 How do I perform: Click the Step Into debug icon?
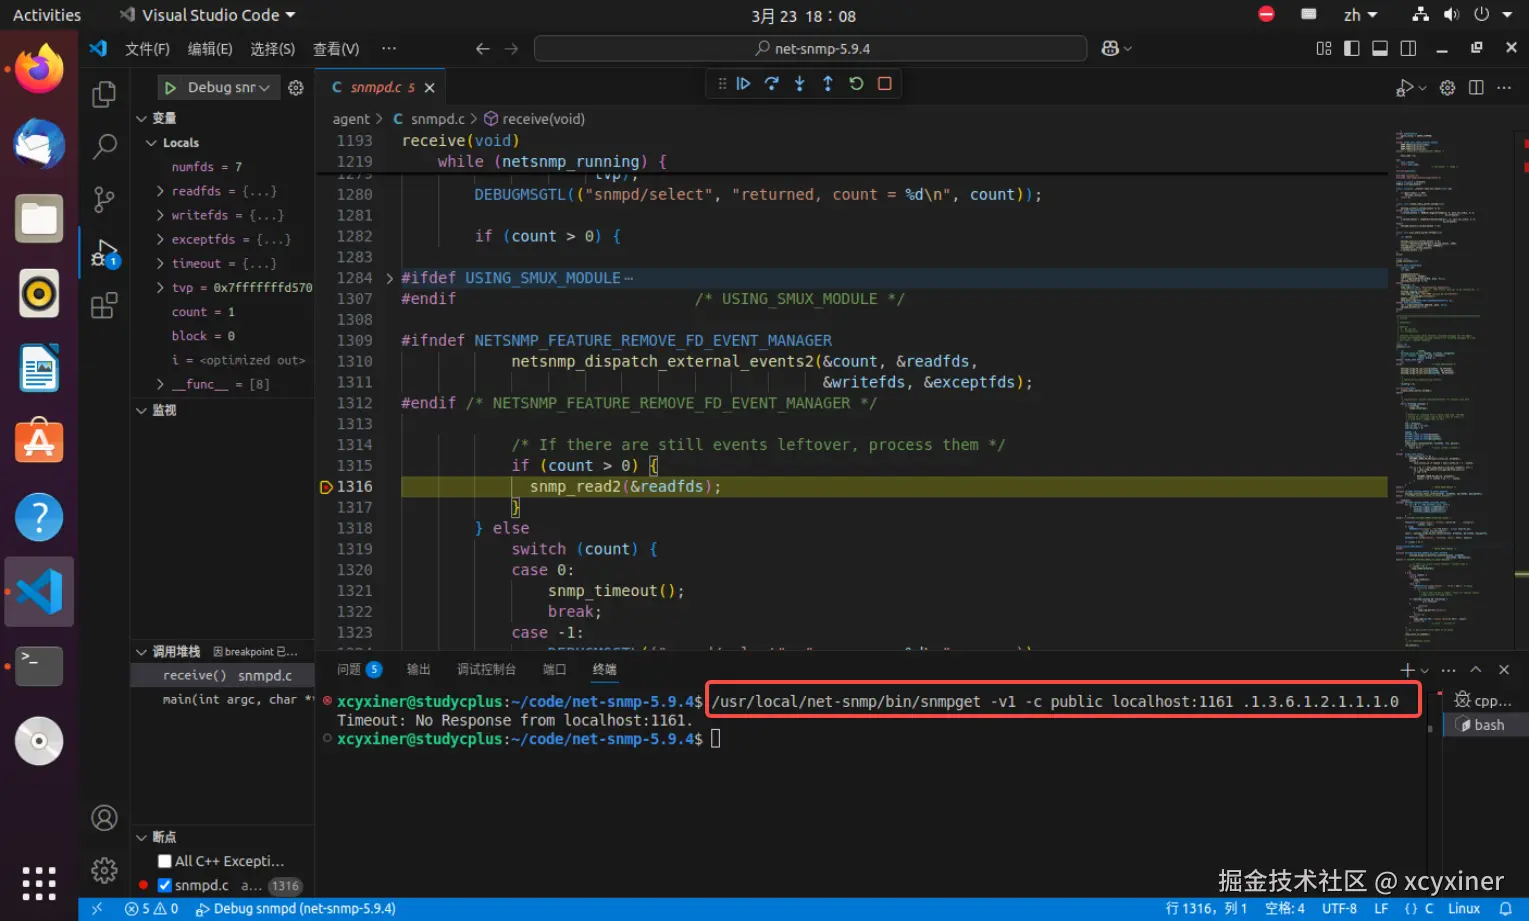[799, 84]
